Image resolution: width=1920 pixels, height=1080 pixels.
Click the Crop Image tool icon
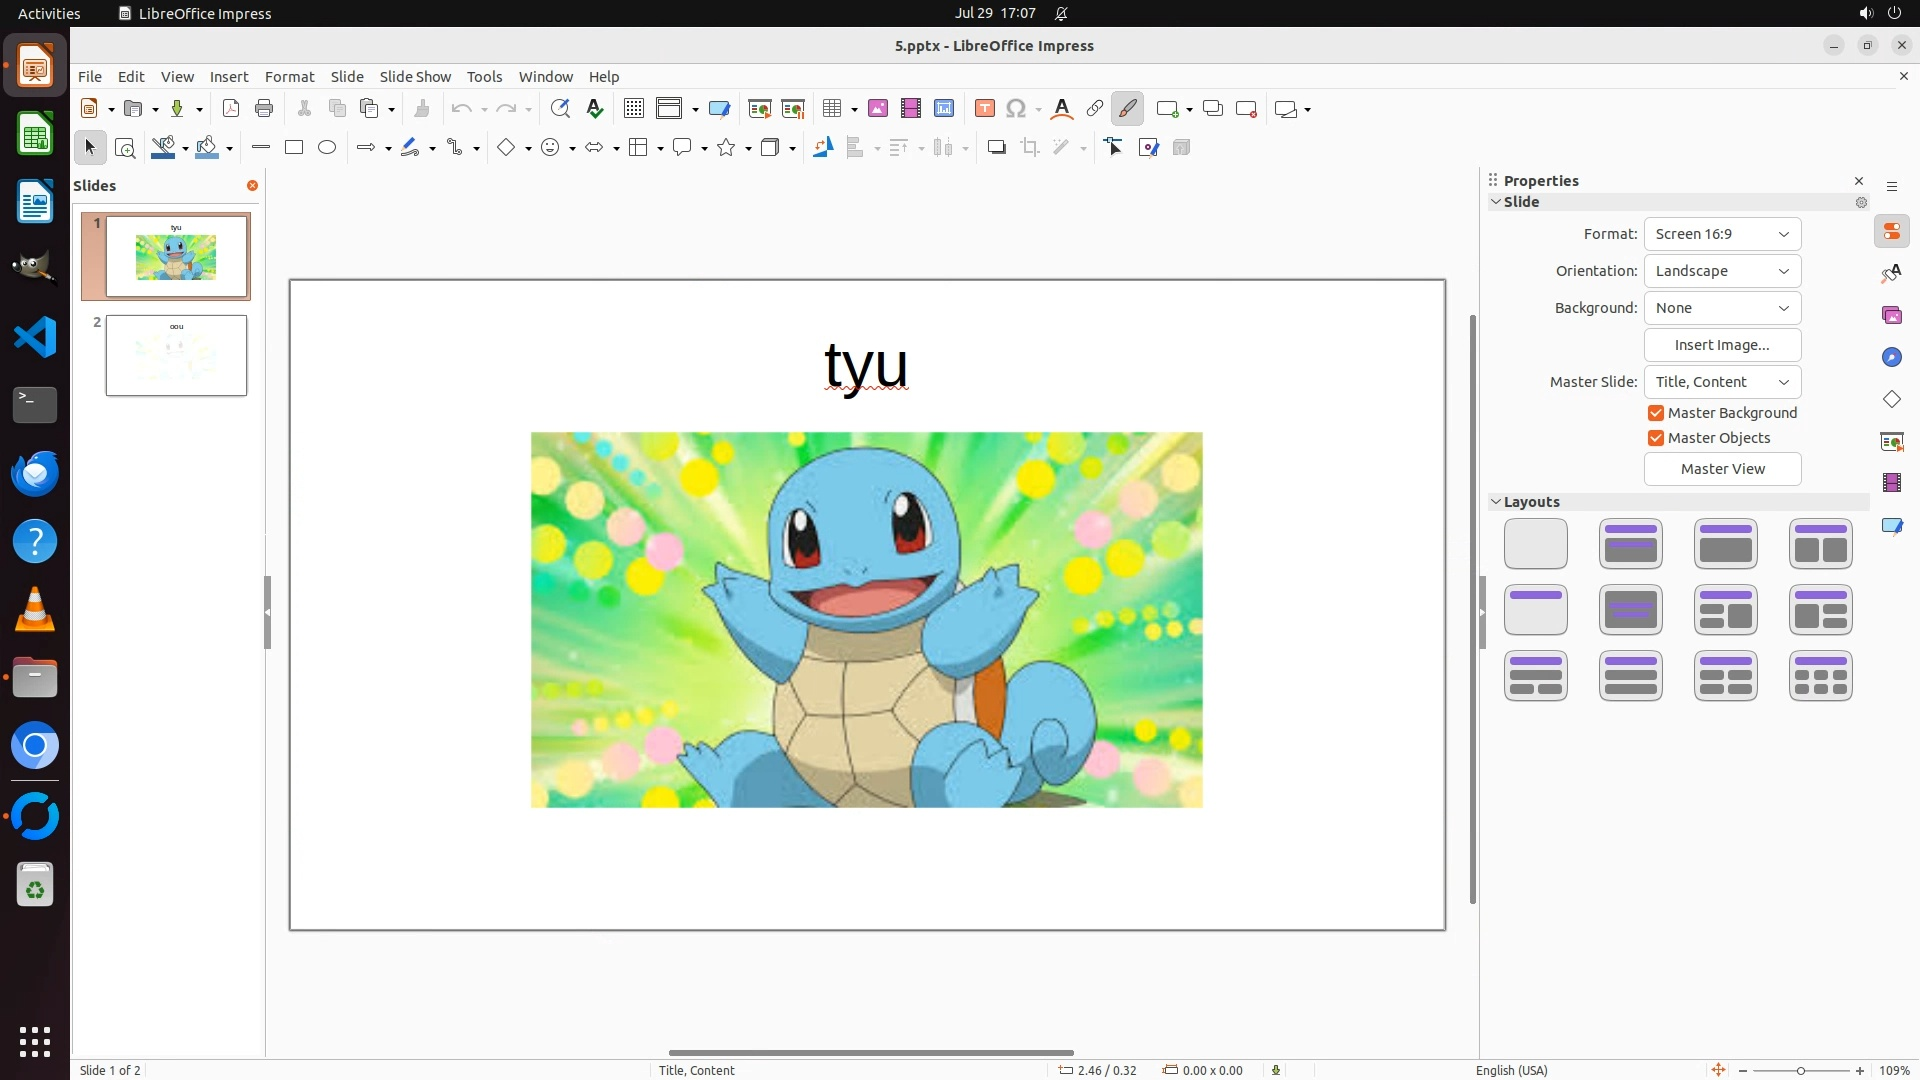1030,148
